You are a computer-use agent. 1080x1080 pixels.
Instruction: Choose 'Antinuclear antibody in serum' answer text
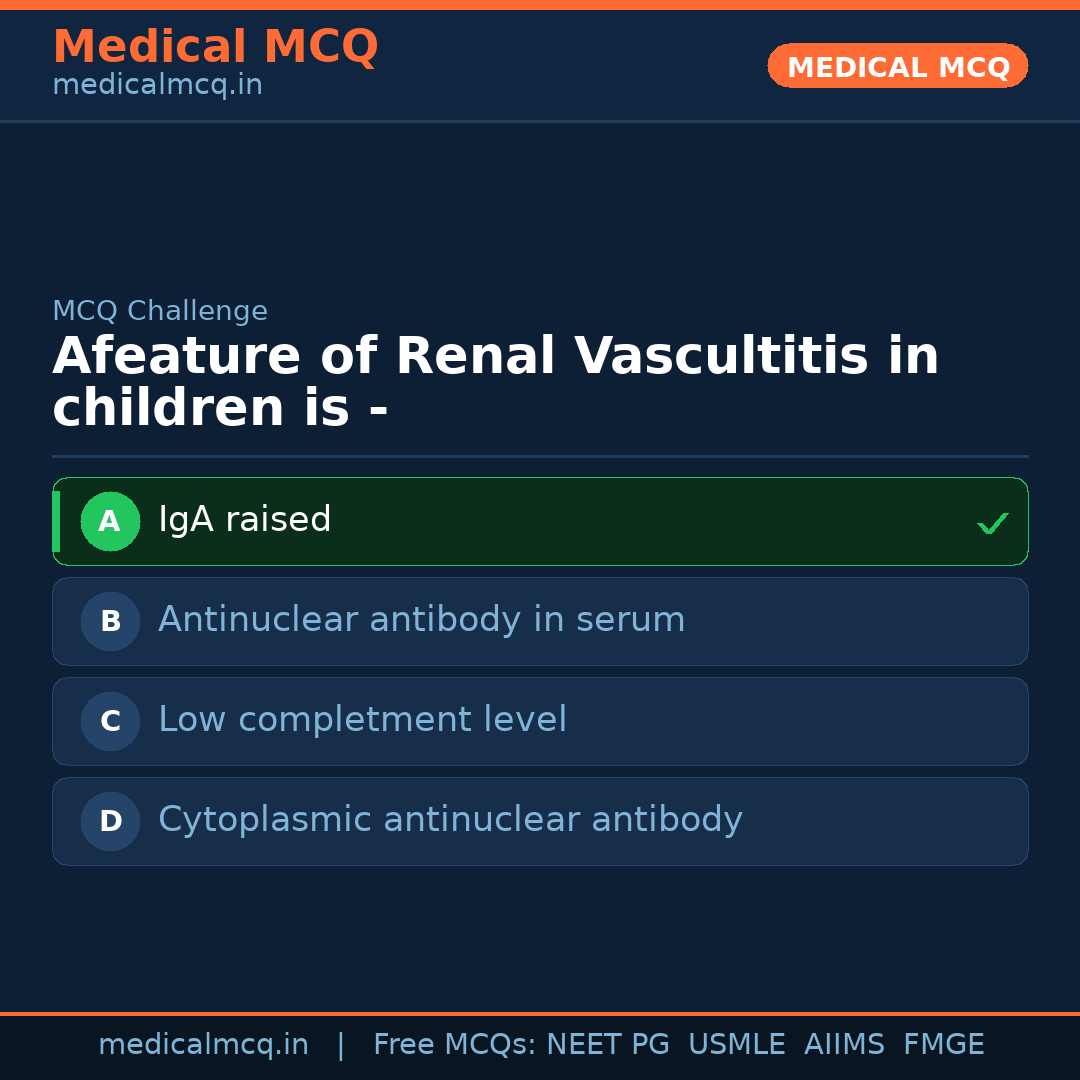tap(421, 620)
